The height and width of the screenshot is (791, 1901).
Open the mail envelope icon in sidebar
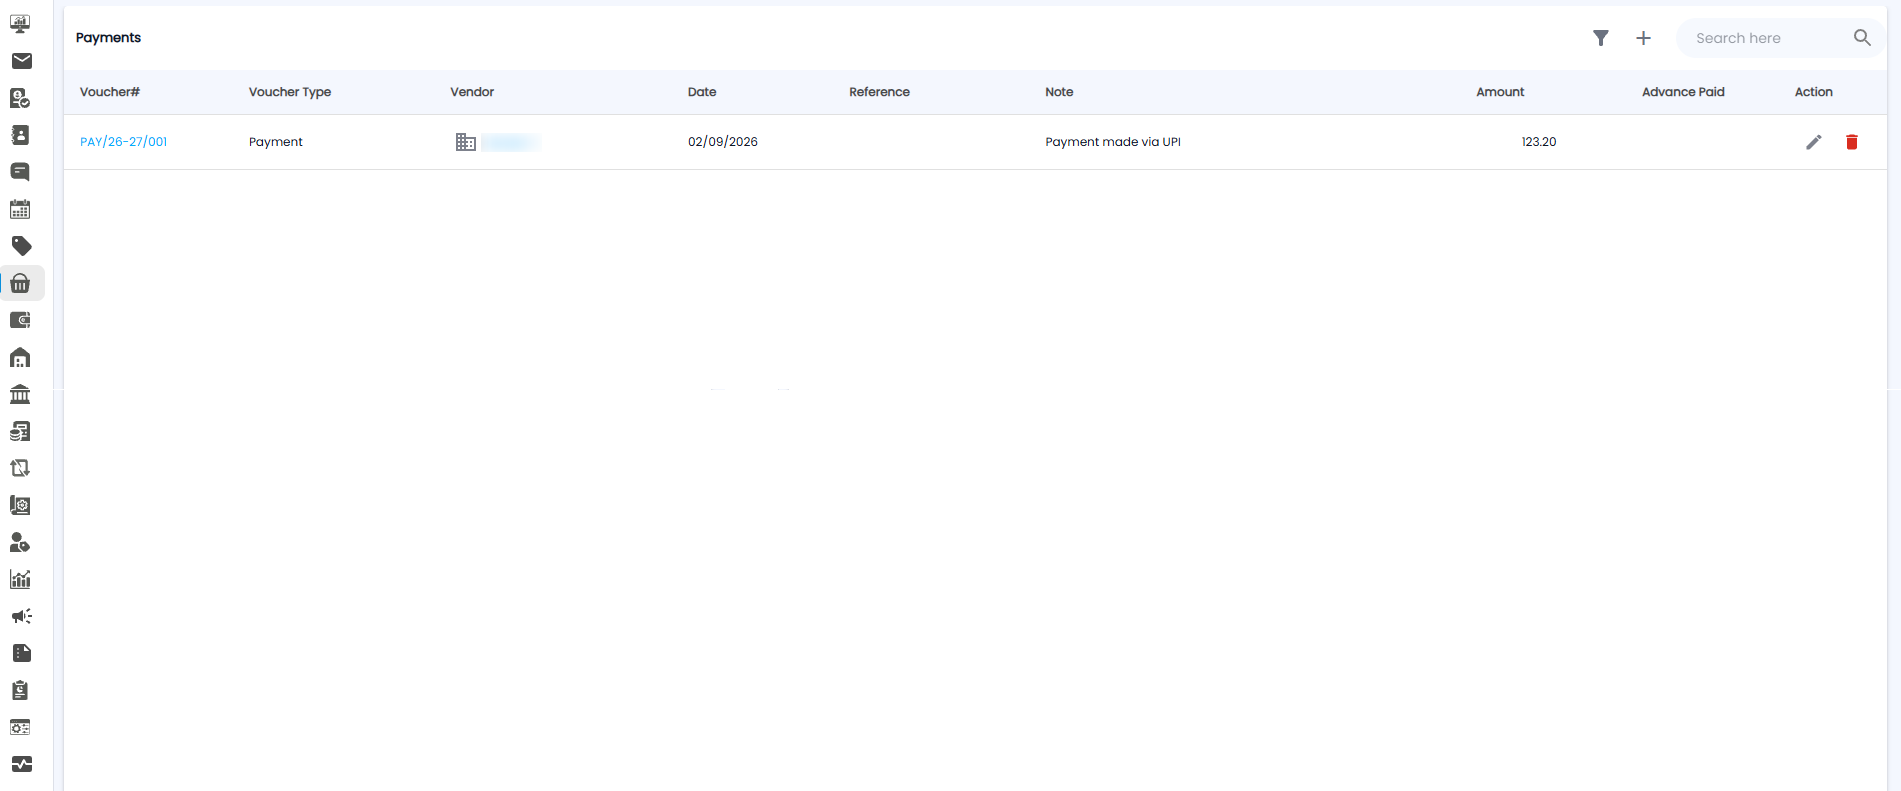[x=21, y=61]
